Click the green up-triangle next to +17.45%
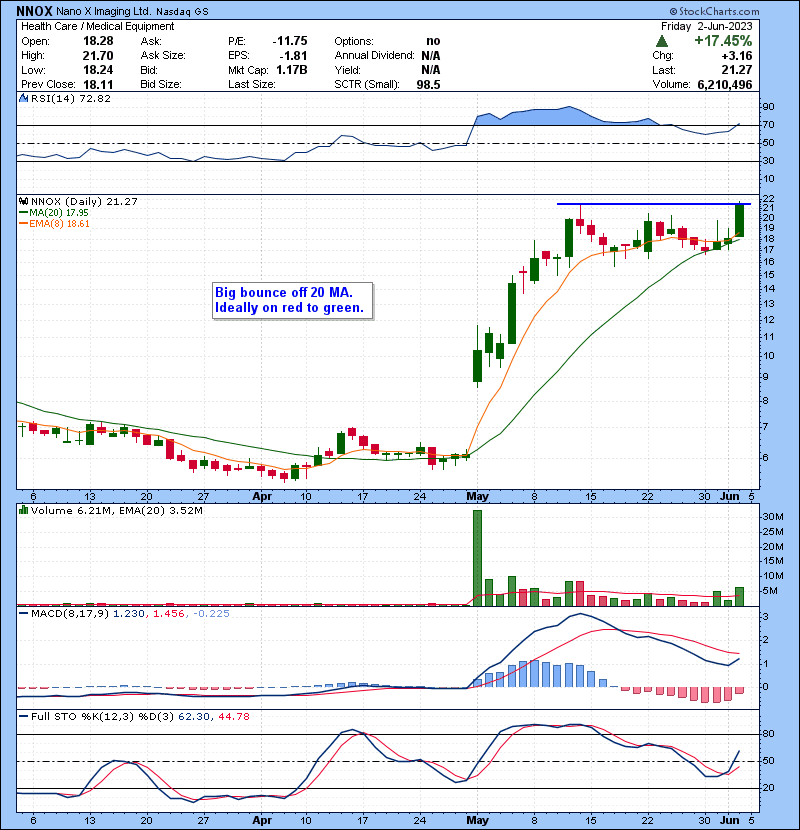The image size is (800, 830). (661, 41)
